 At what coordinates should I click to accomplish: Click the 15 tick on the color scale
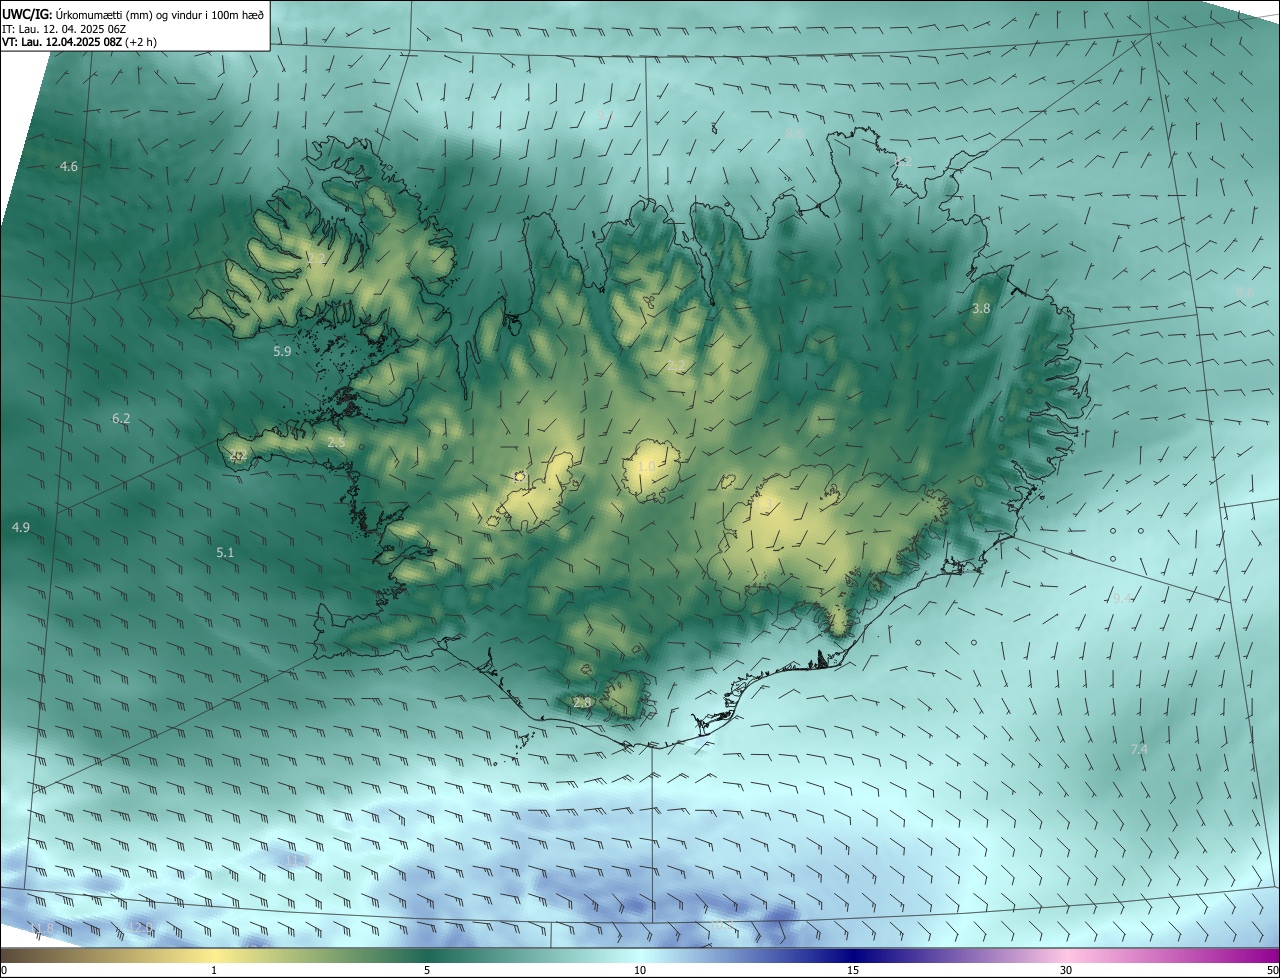tap(853, 970)
